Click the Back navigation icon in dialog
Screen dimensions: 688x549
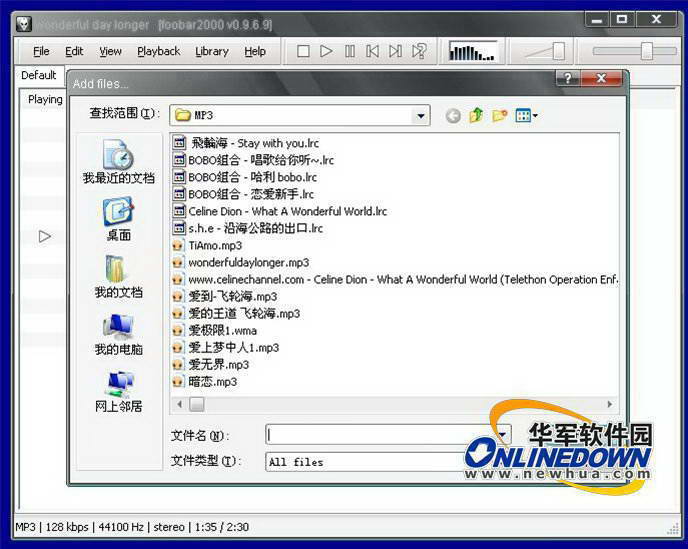(453, 116)
